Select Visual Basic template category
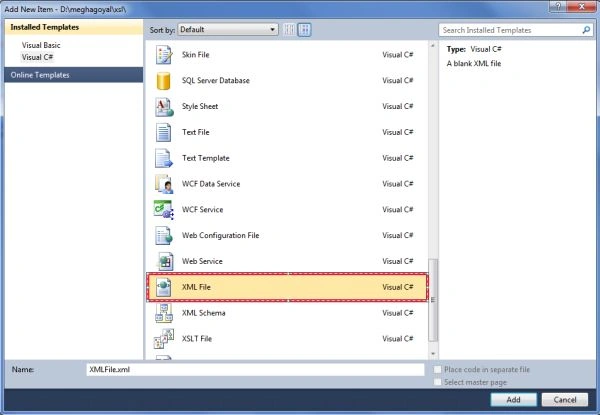The width and height of the screenshot is (600, 415). pos(41,45)
